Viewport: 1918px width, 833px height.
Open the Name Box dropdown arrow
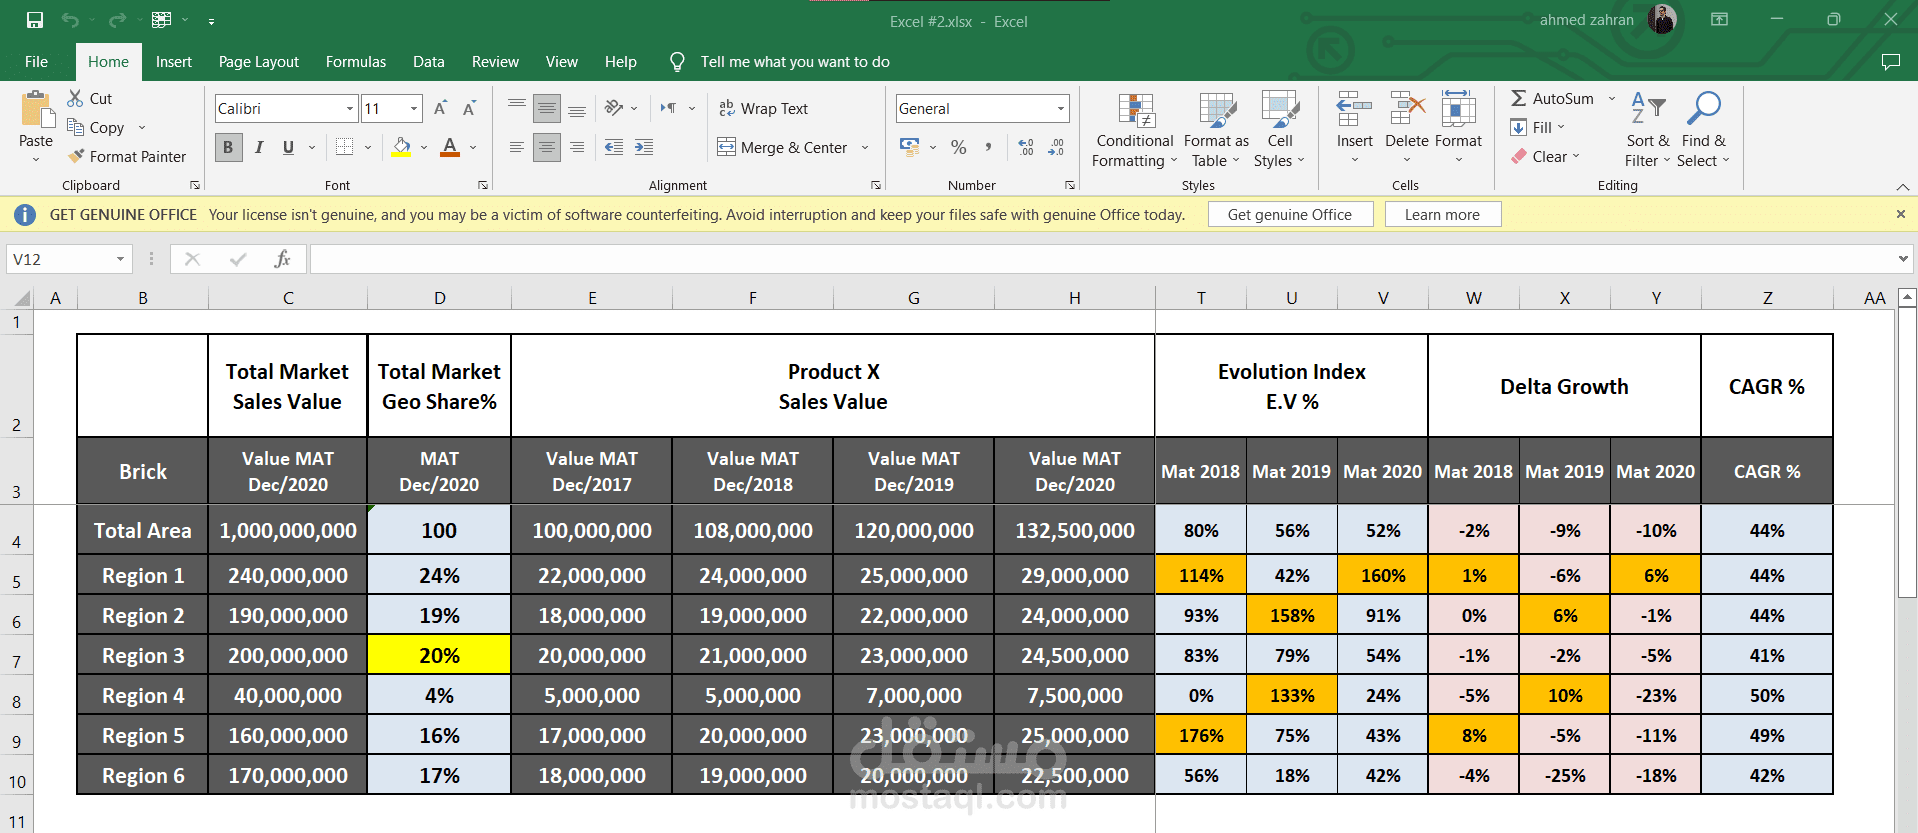[x=120, y=259]
